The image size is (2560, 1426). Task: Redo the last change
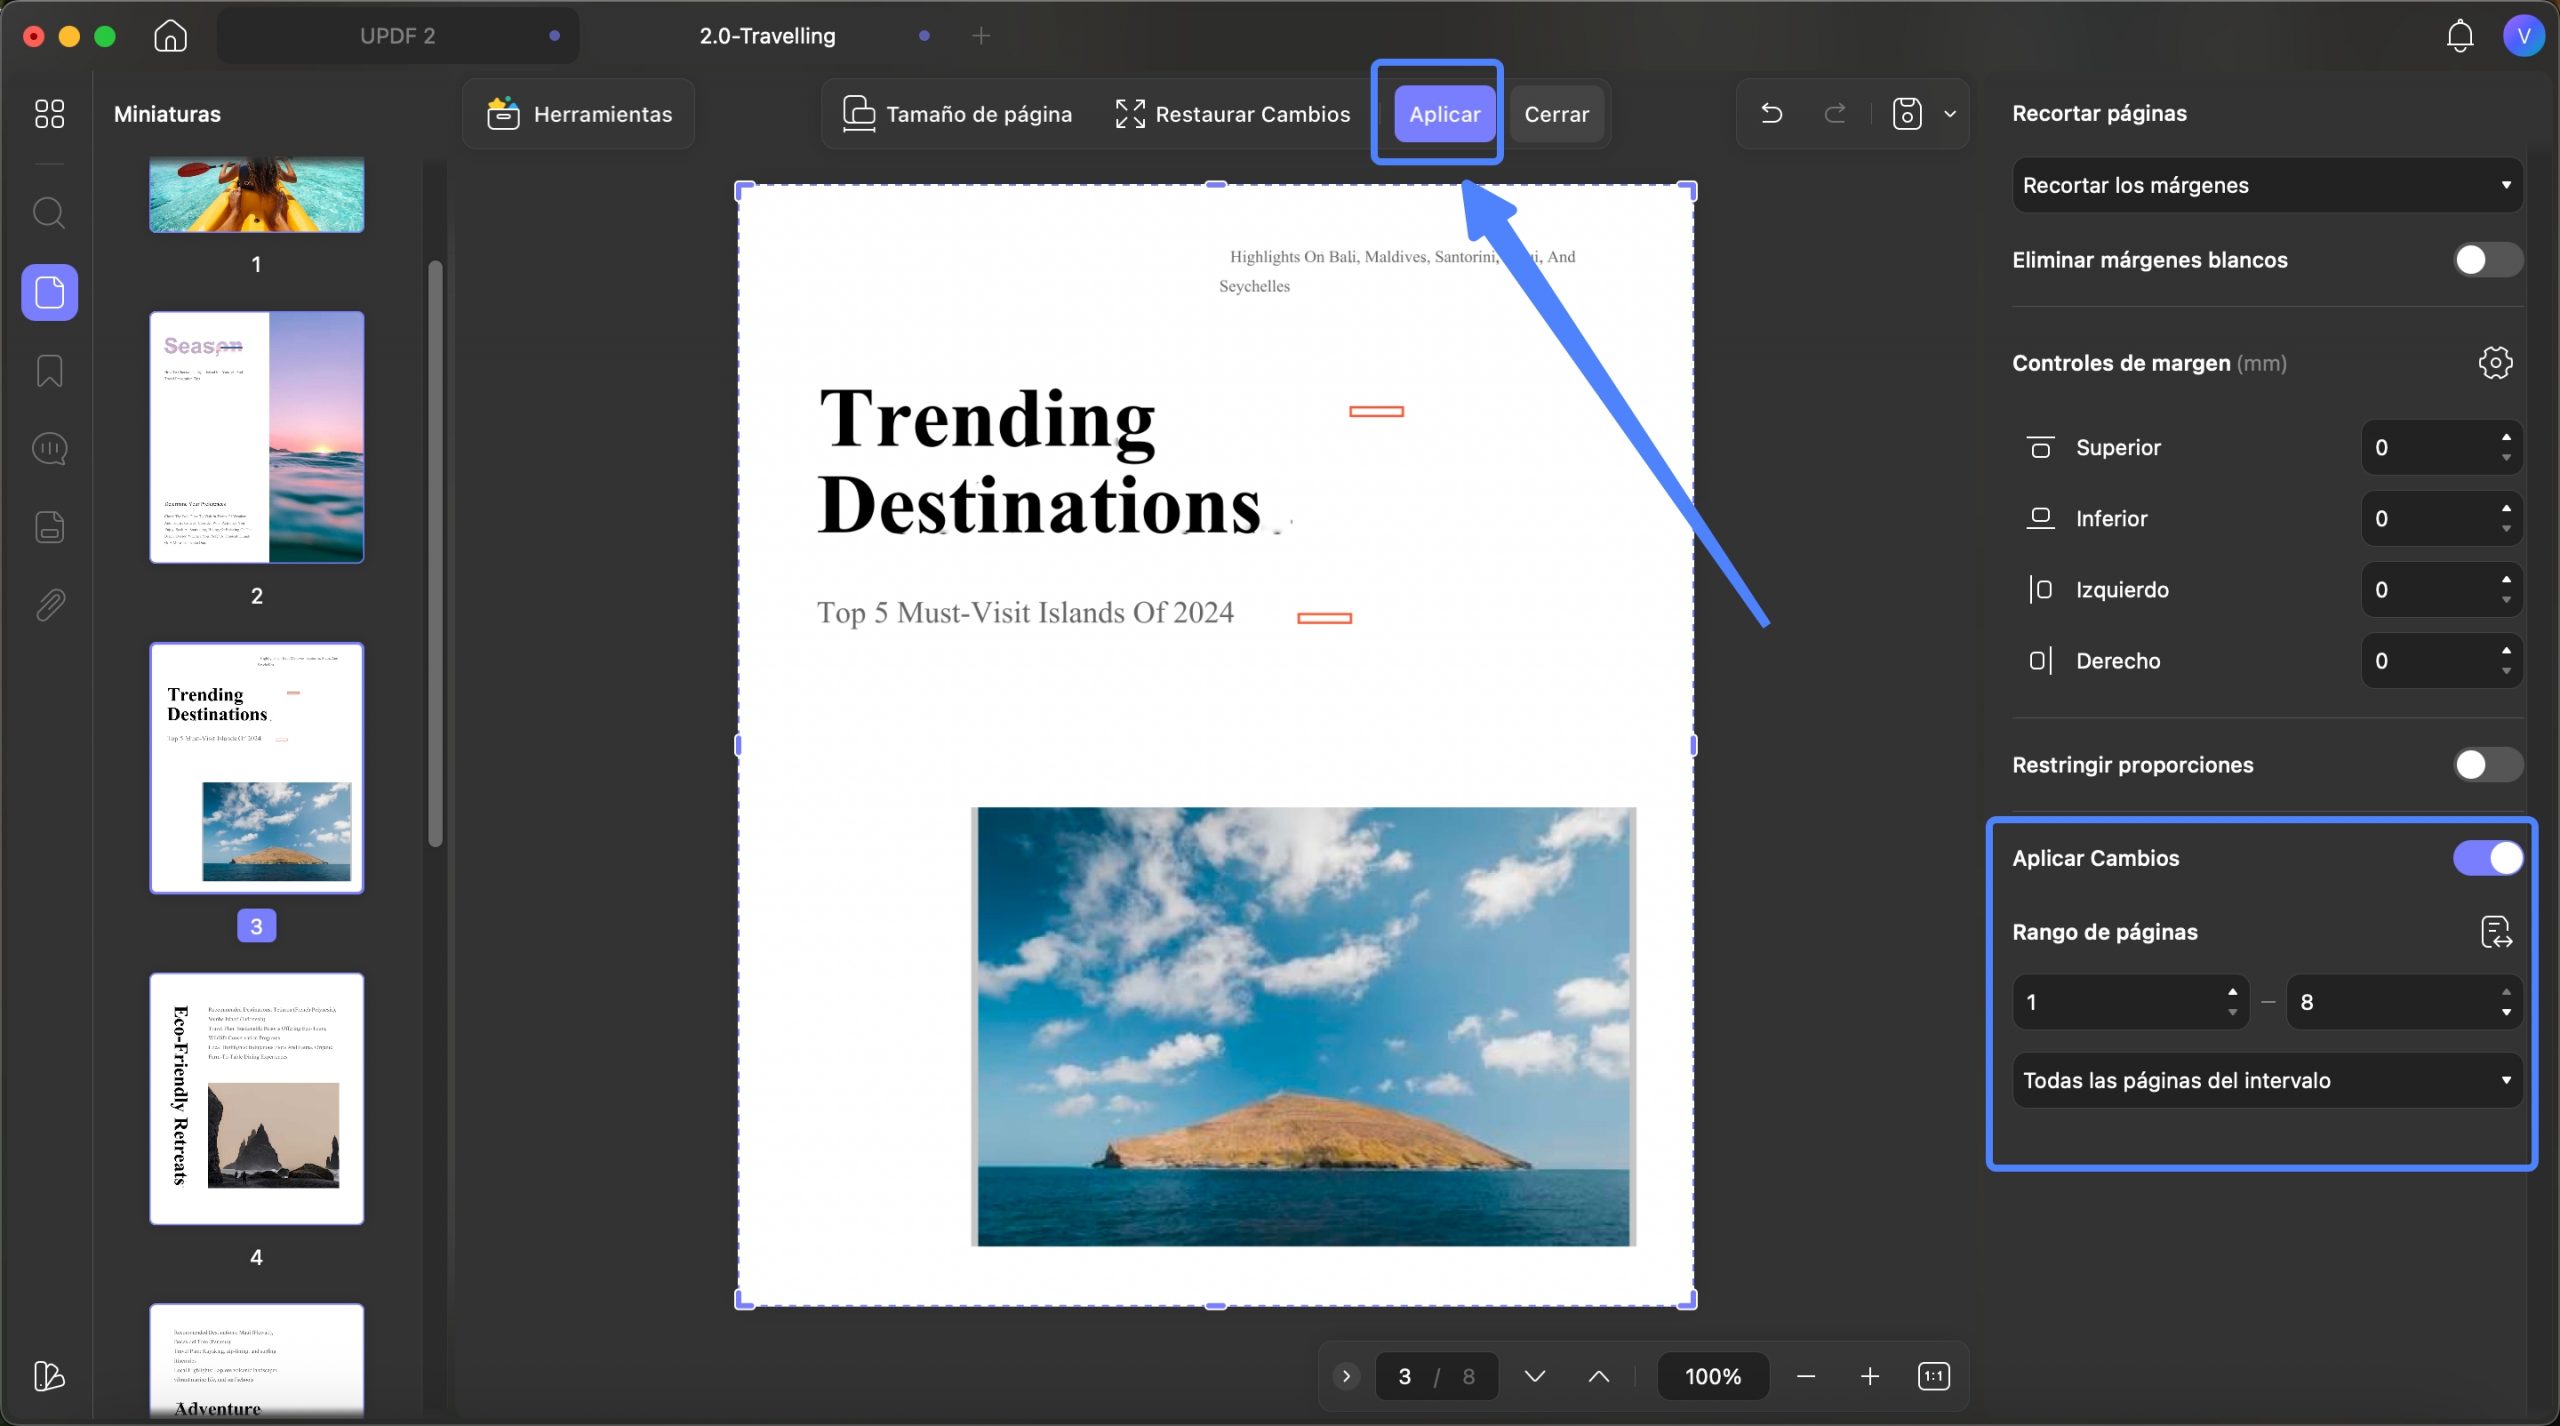coord(1834,114)
